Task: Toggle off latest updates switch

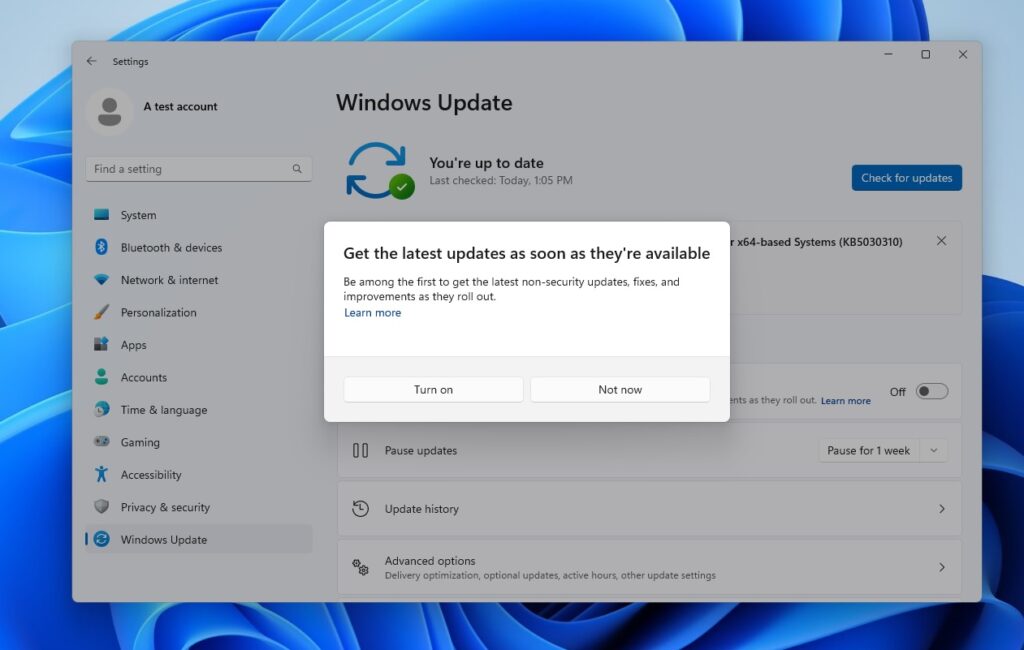Action: pyautogui.click(x=931, y=391)
